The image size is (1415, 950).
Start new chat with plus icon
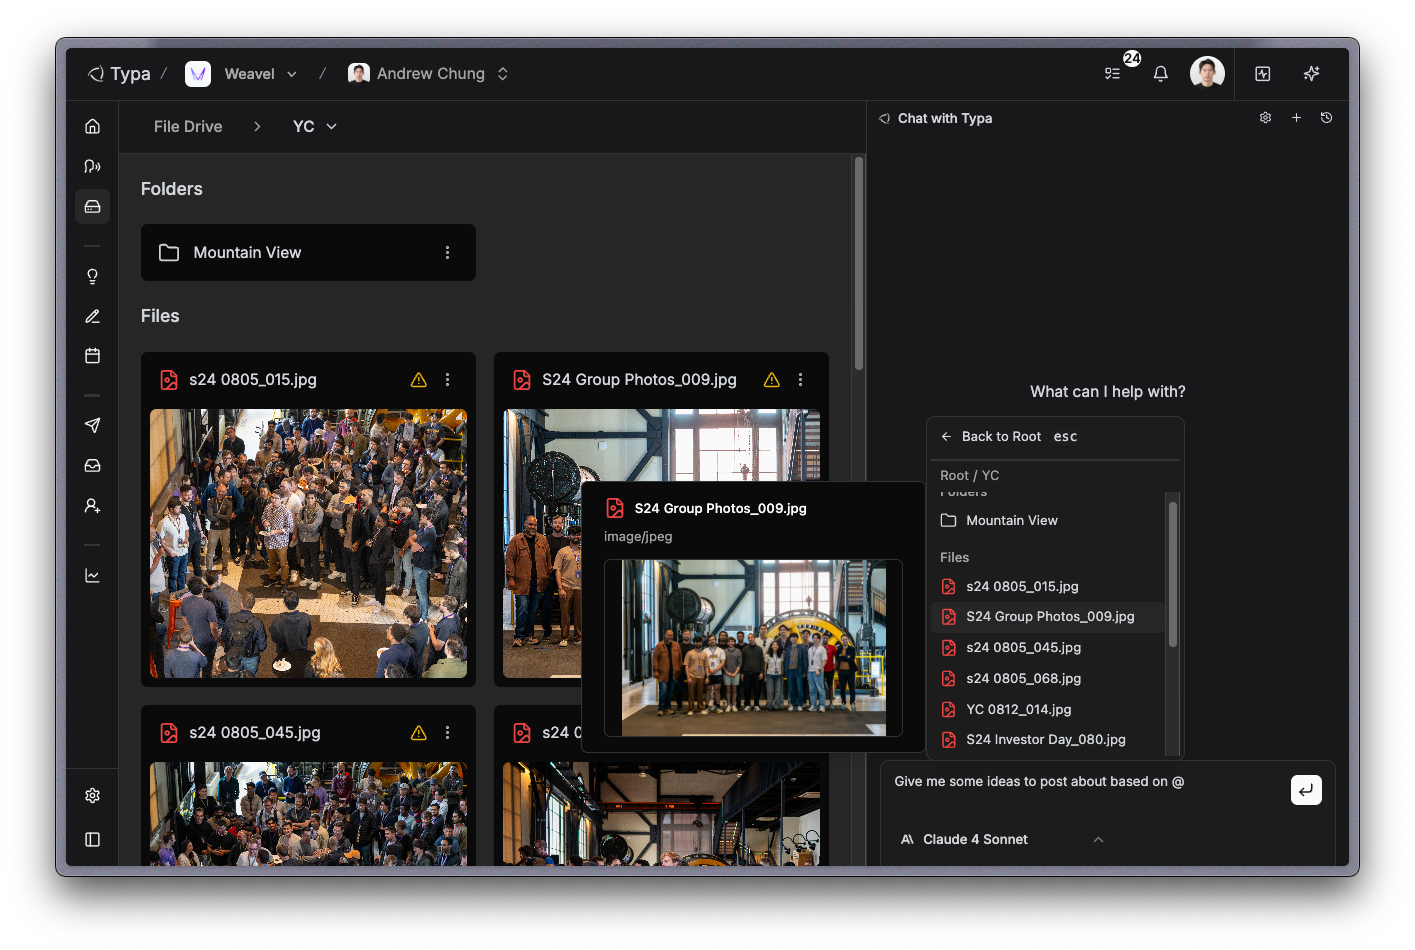(x=1296, y=118)
